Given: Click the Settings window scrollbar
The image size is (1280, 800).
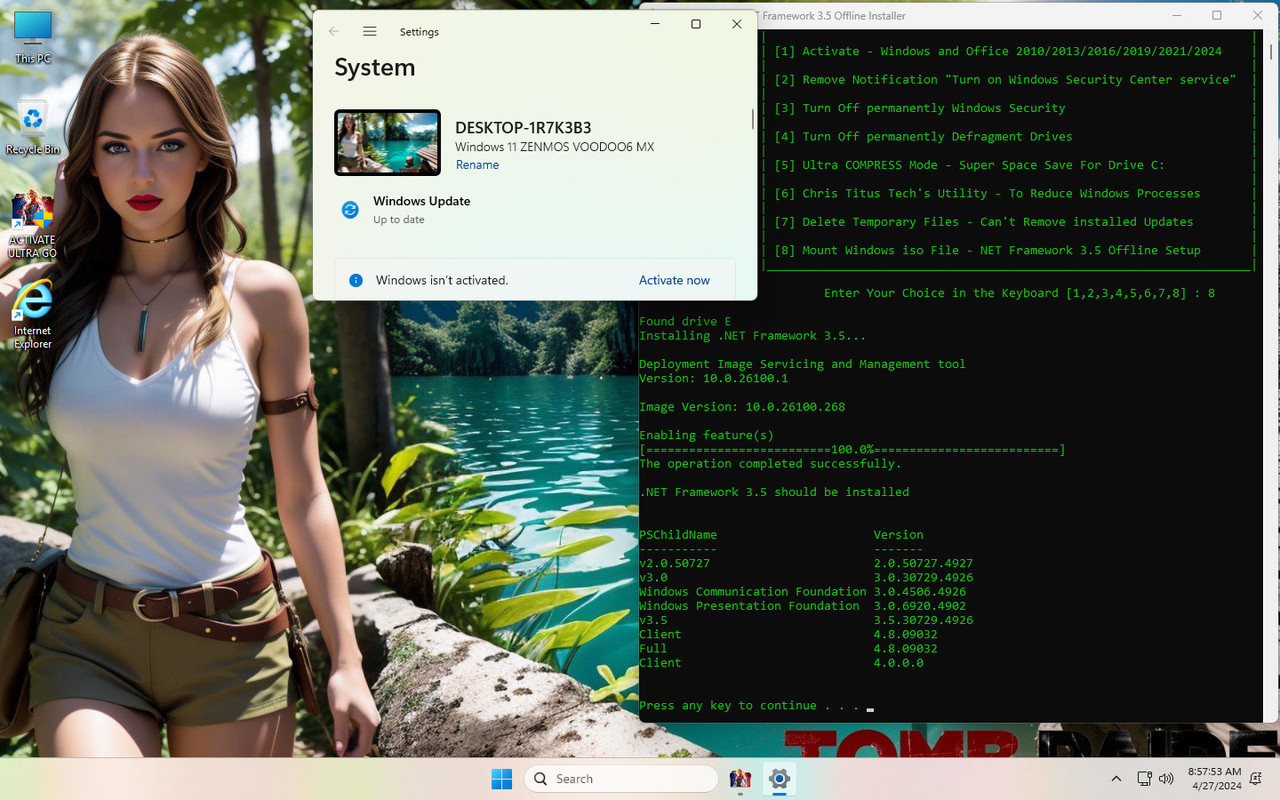Looking at the screenshot, I should point(752,119).
